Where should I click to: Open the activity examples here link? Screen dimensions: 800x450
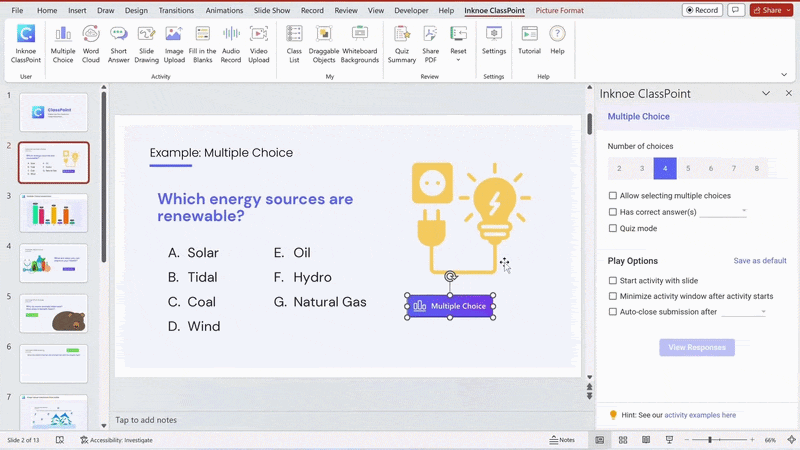click(700, 415)
